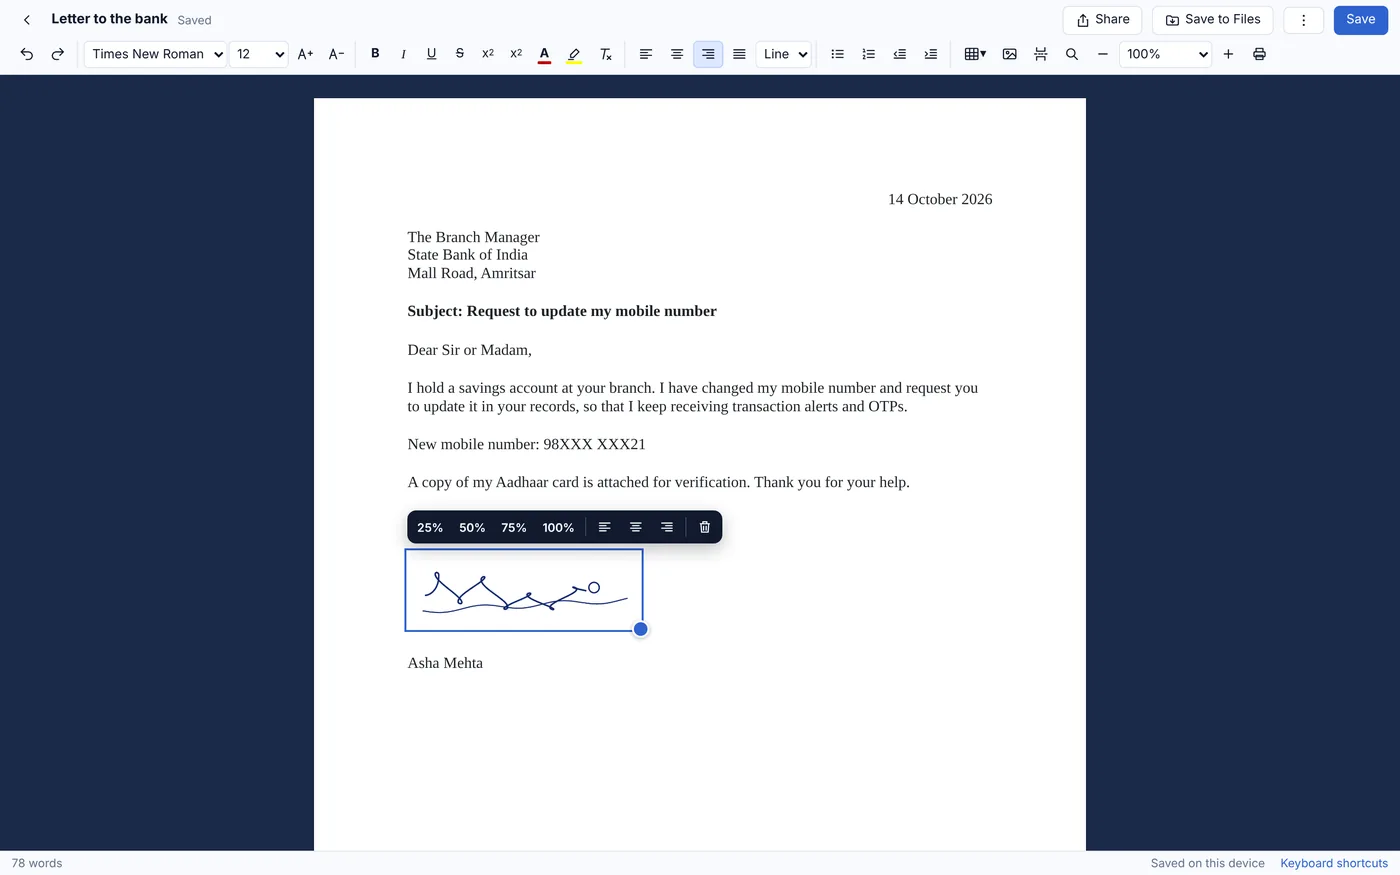Zoom out with the minus button
The width and height of the screenshot is (1400, 875).
tap(1103, 54)
